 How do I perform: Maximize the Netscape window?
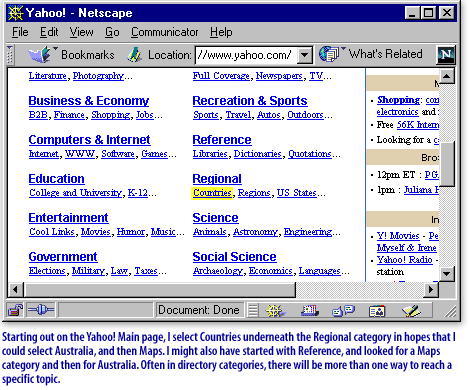tap(429, 13)
